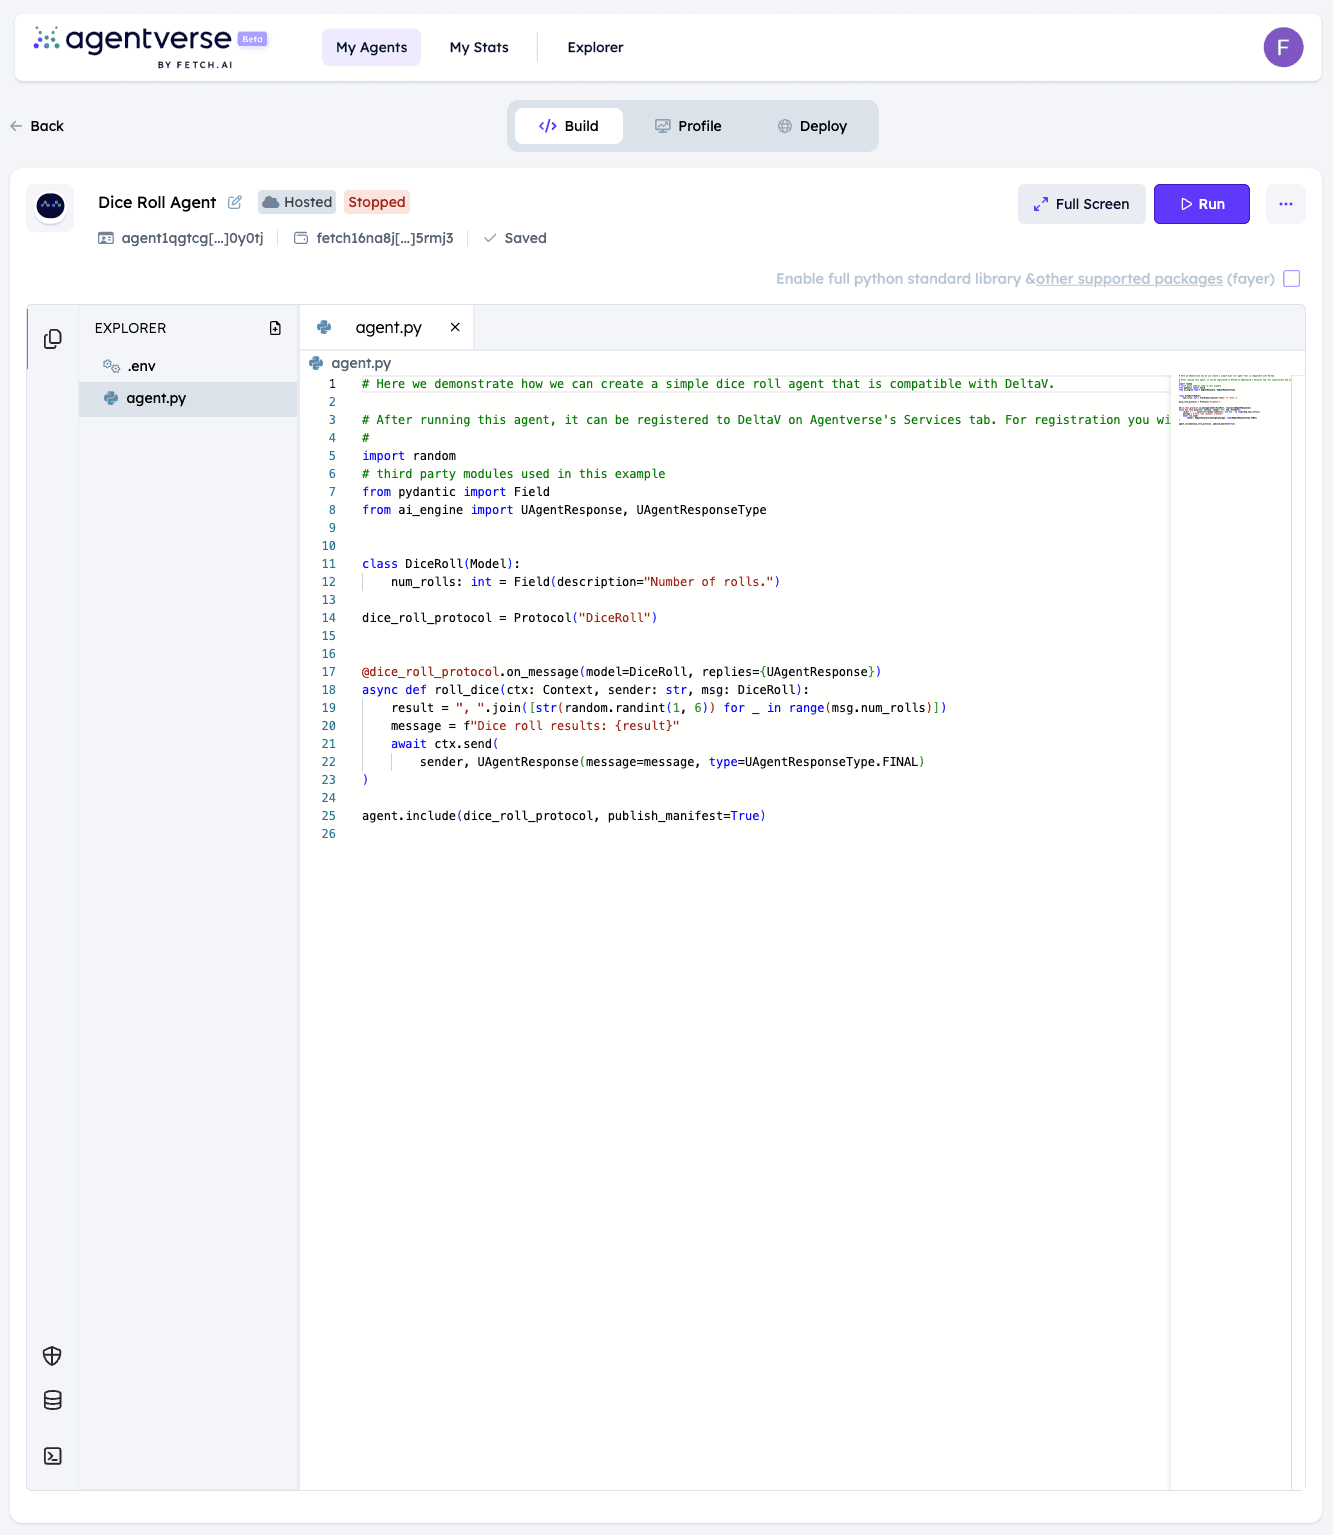This screenshot has width=1333, height=1535.
Task: Click the EXPLORER panel heading
Action: pyautogui.click(x=130, y=328)
